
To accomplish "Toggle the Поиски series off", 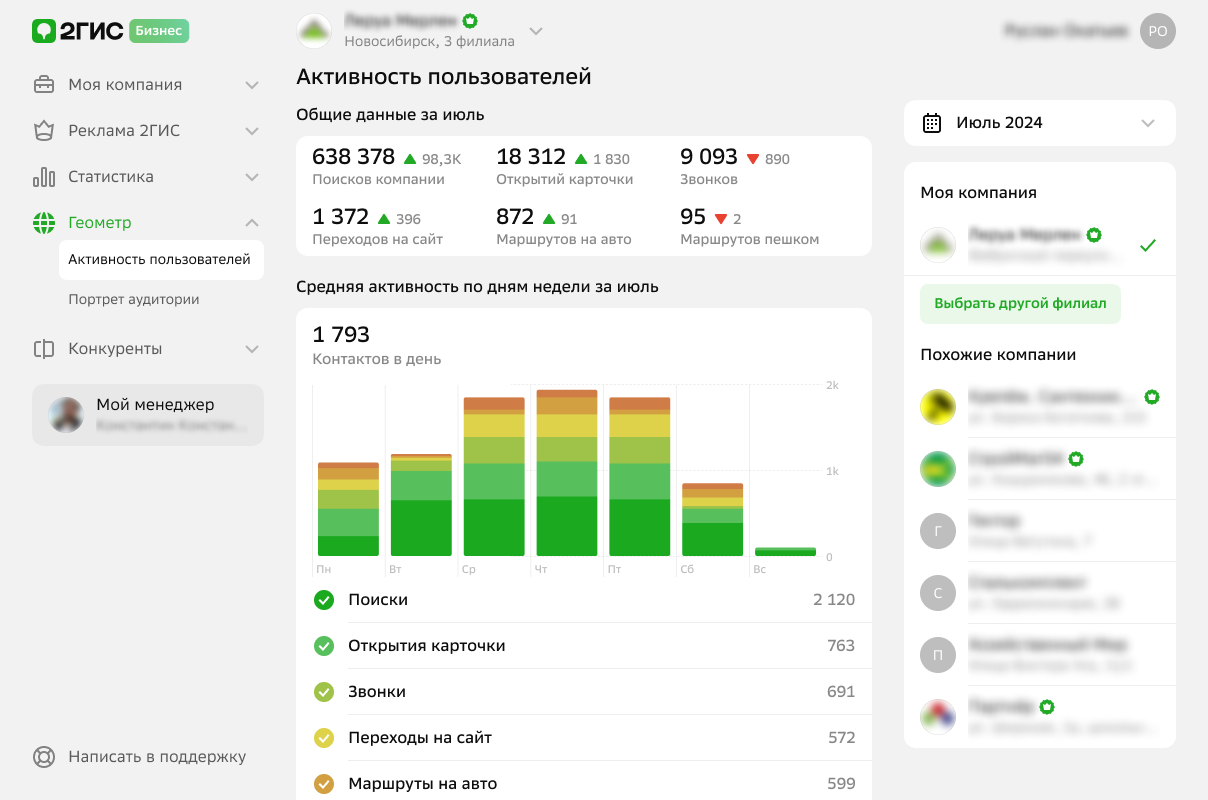I will pyautogui.click(x=323, y=600).
